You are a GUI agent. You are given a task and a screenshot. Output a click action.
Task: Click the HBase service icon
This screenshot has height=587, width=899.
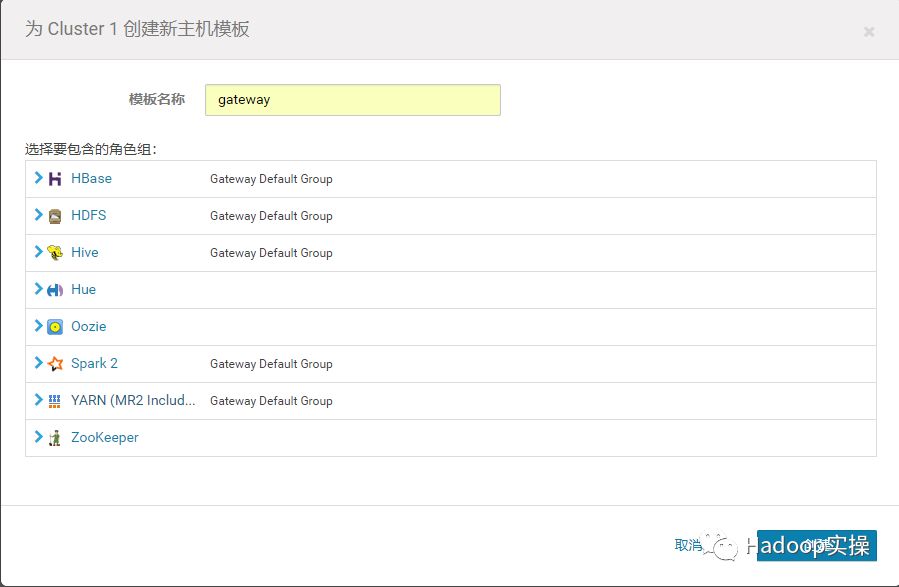[55, 179]
